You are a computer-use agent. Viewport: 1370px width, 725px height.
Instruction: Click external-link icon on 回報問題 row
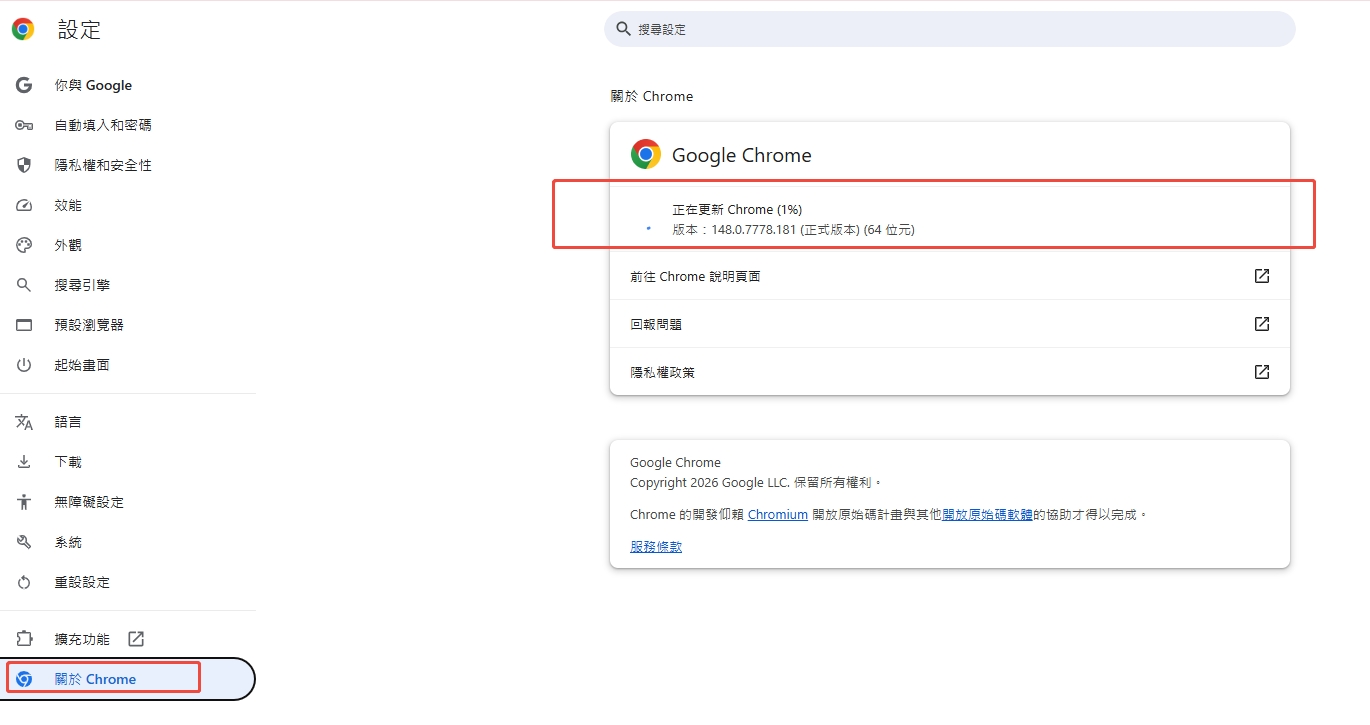click(1262, 324)
